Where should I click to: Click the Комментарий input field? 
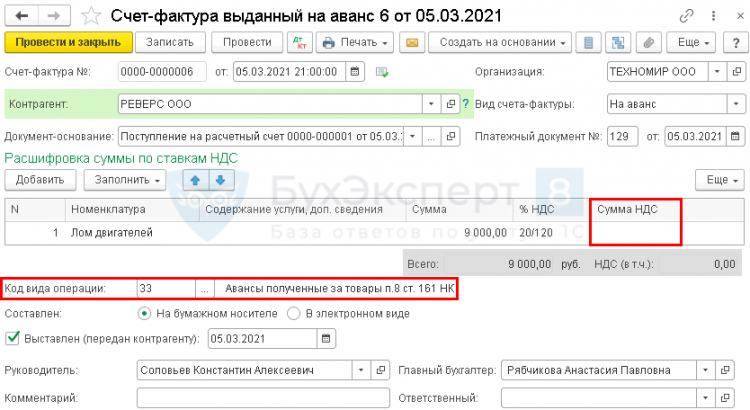click(x=263, y=398)
